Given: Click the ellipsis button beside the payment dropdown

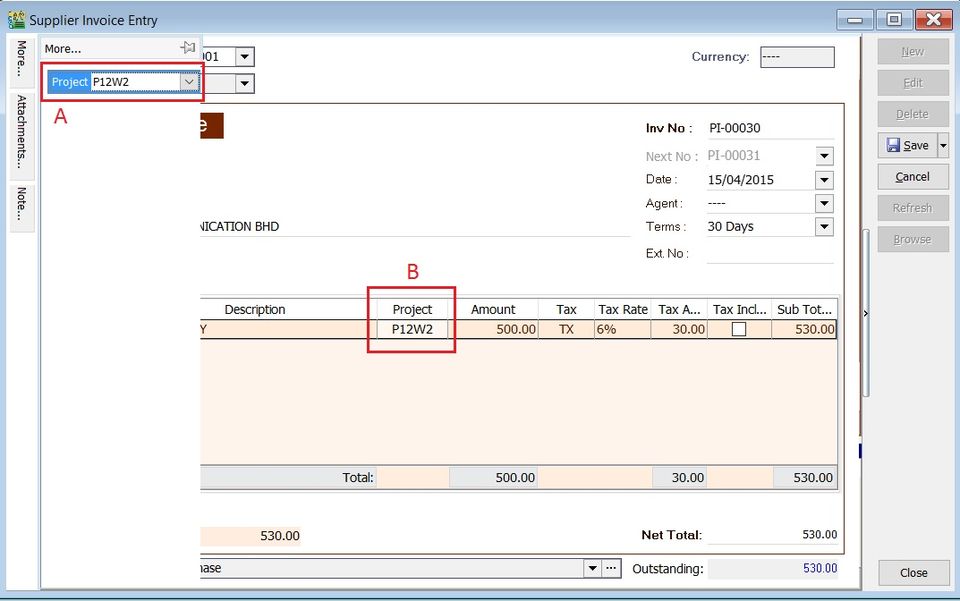Looking at the screenshot, I should click(611, 567).
